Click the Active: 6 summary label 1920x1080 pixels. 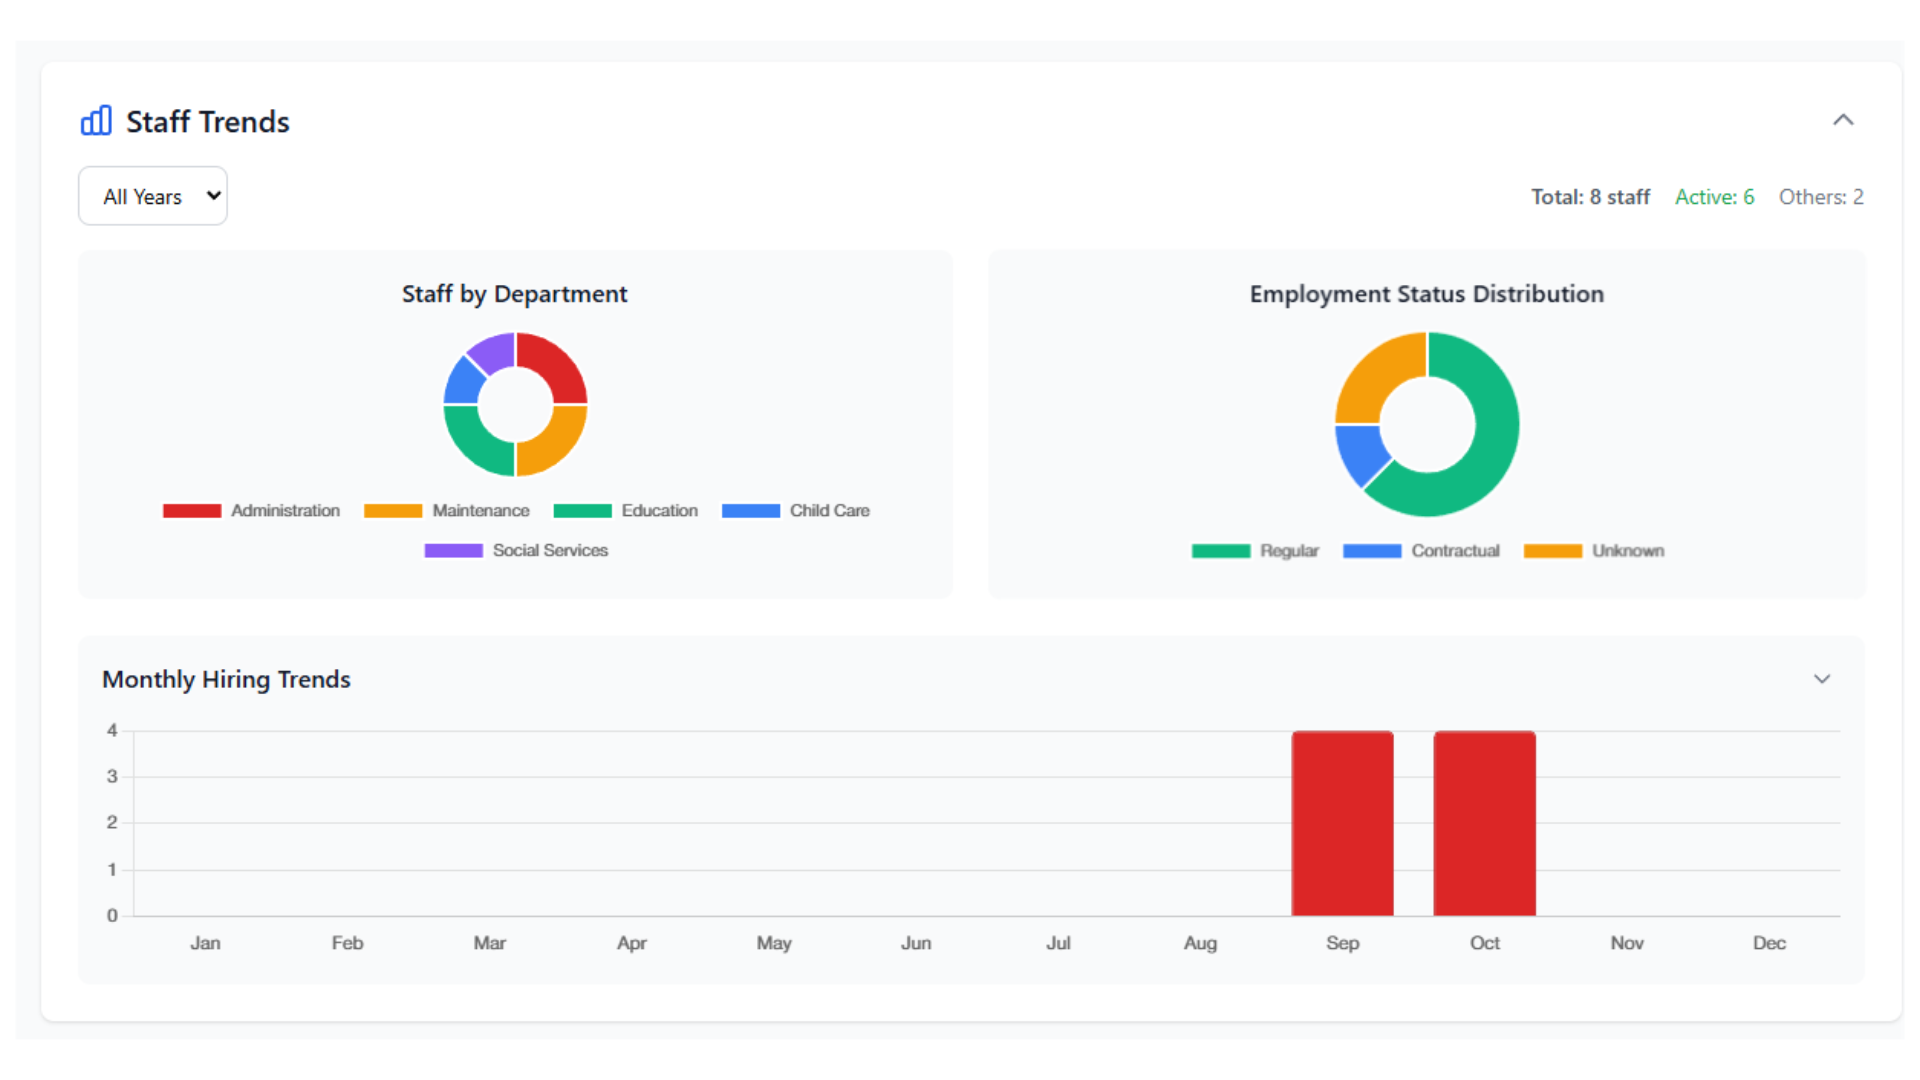(x=1714, y=196)
